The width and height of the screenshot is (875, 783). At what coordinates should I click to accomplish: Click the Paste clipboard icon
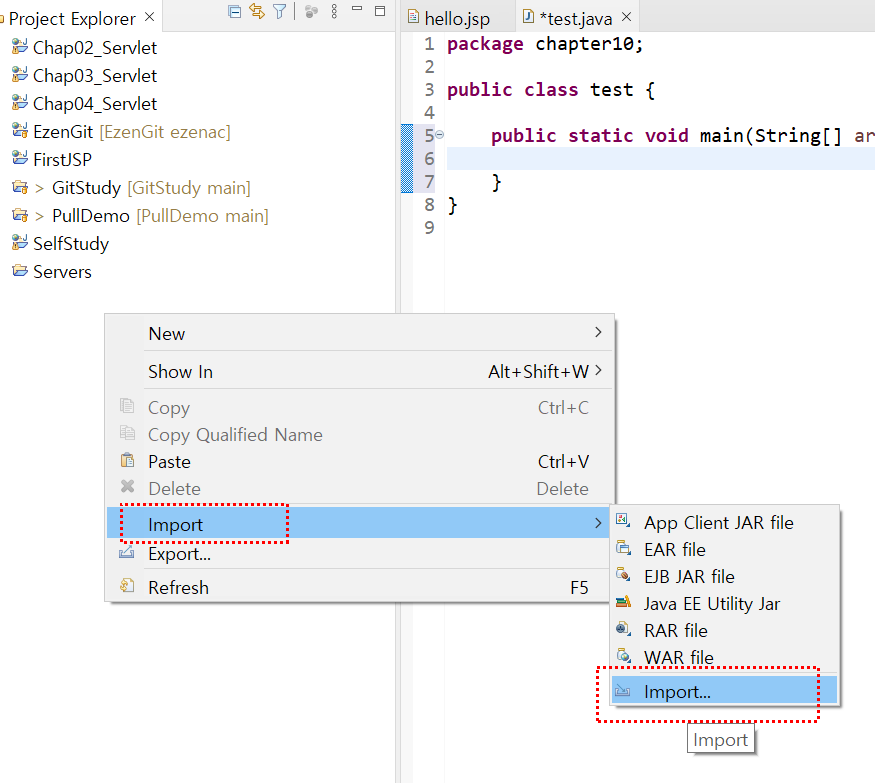[127, 460]
